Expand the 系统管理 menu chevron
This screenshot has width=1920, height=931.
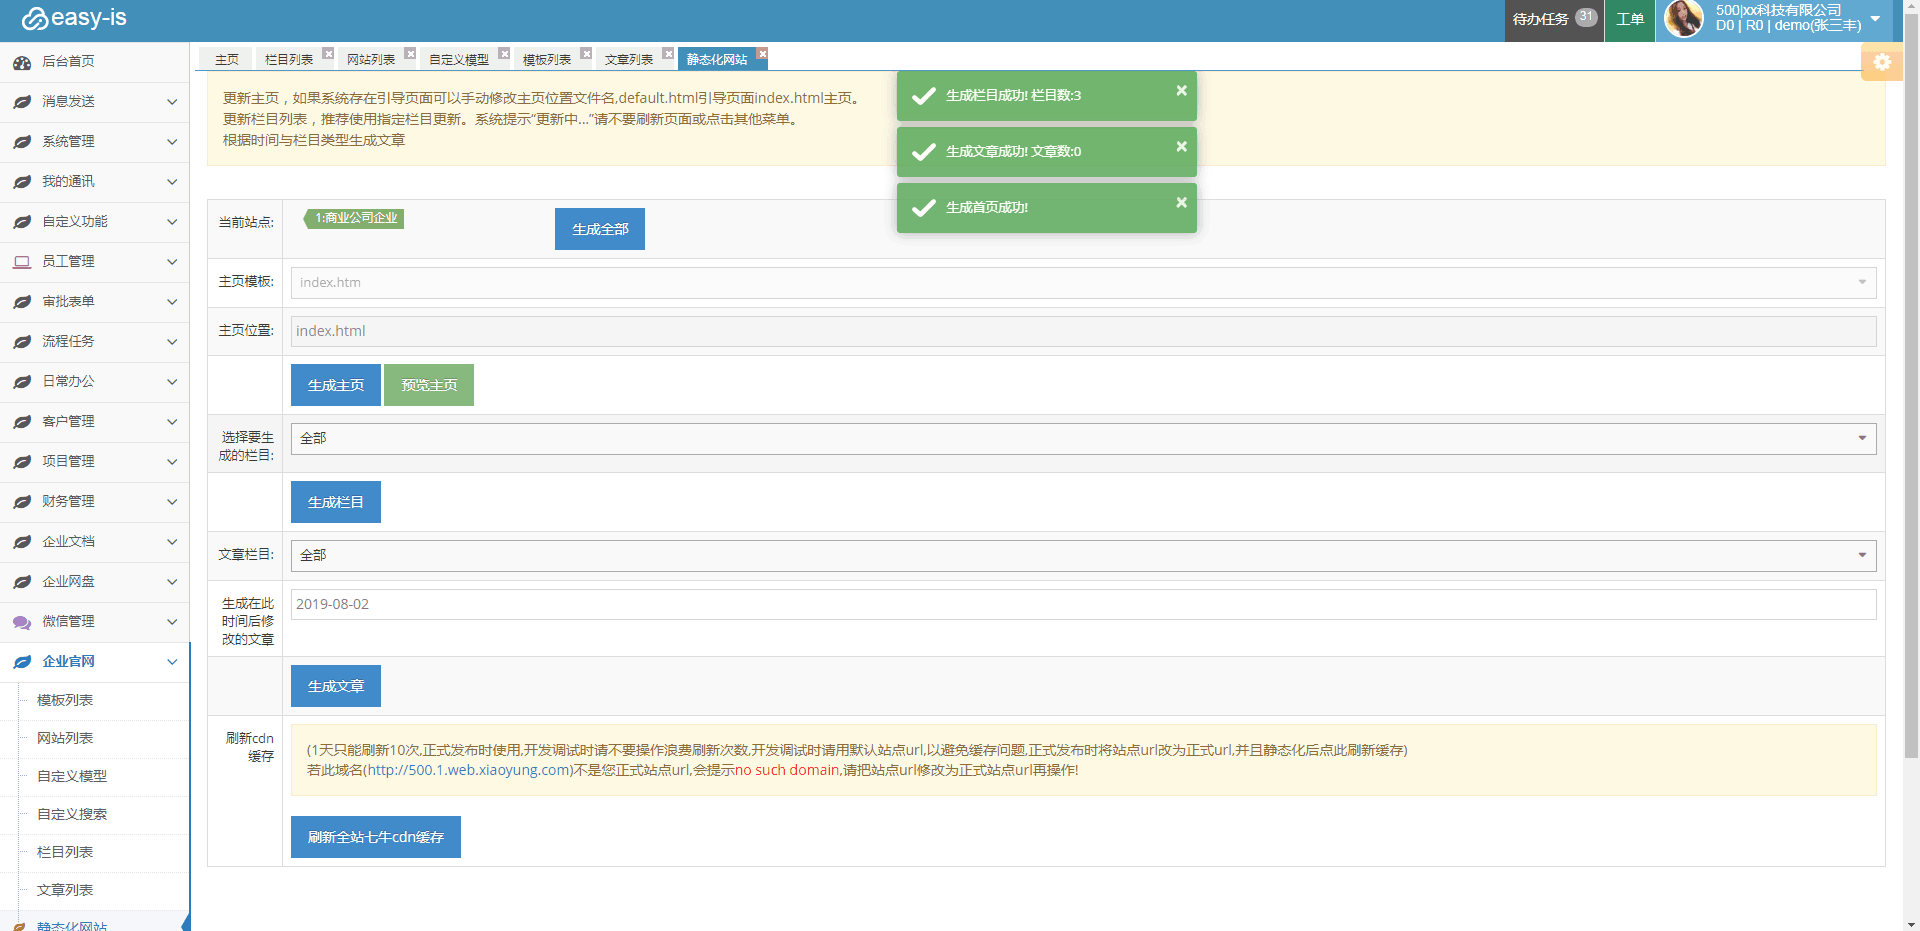point(172,142)
